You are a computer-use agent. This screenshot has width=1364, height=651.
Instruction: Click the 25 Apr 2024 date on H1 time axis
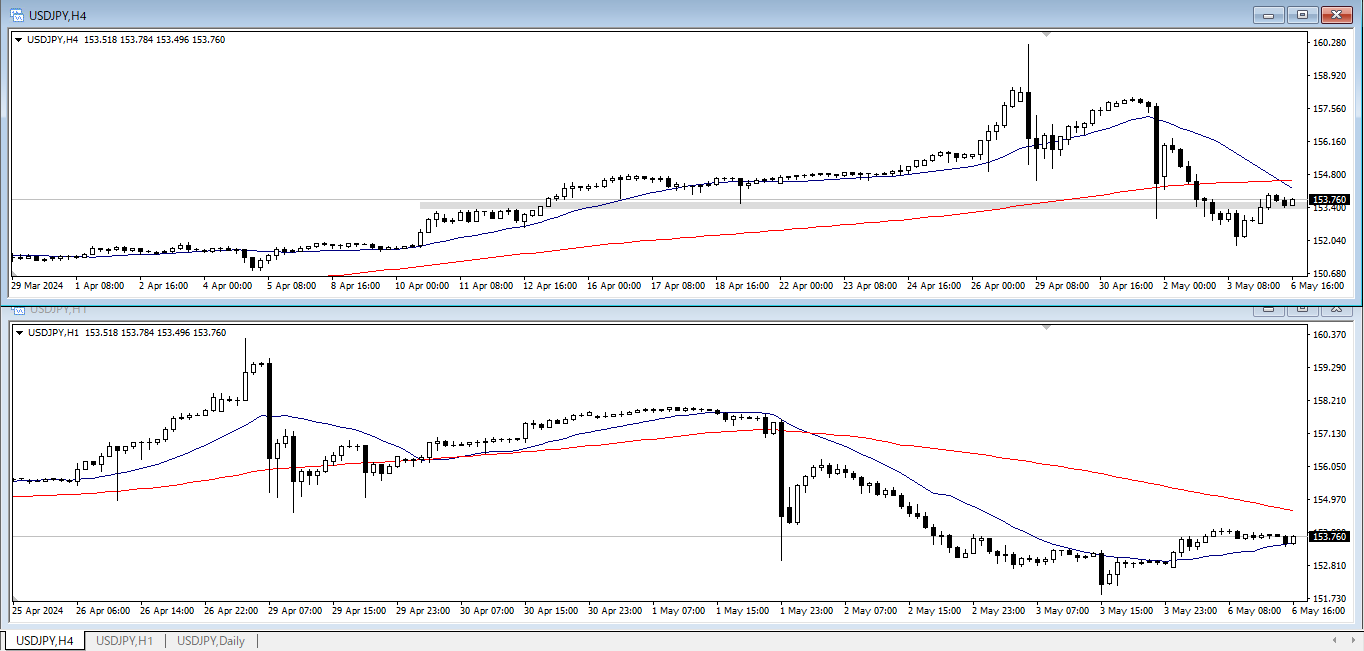tap(37, 610)
